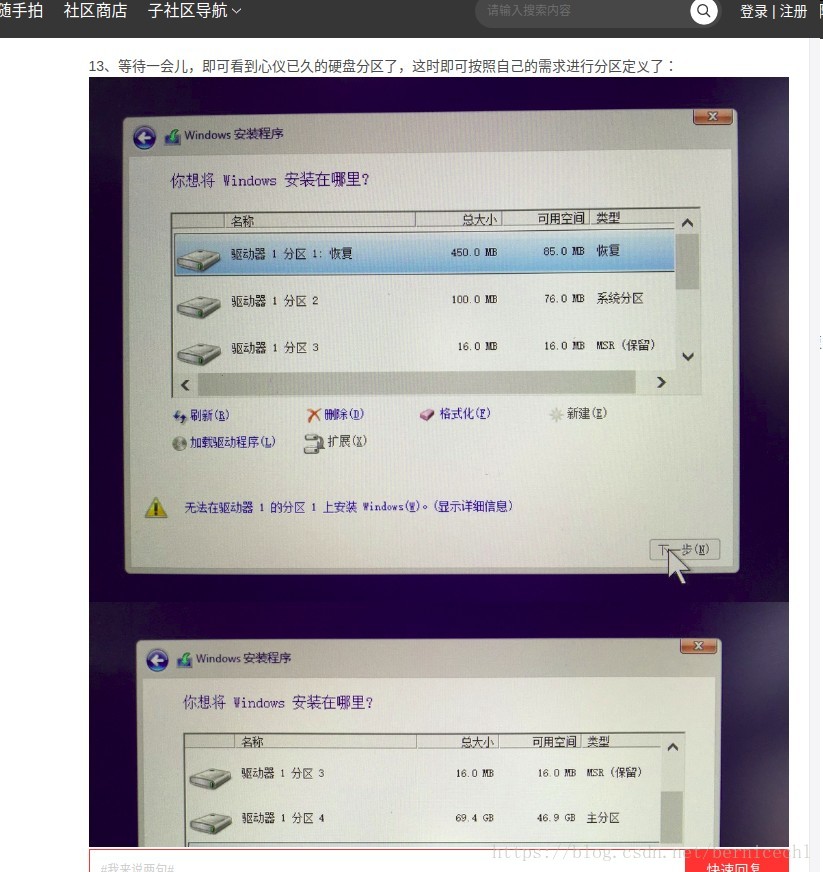Click the search magnifier icon in header
Image resolution: width=823 pixels, height=872 pixels.
point(703,11)
